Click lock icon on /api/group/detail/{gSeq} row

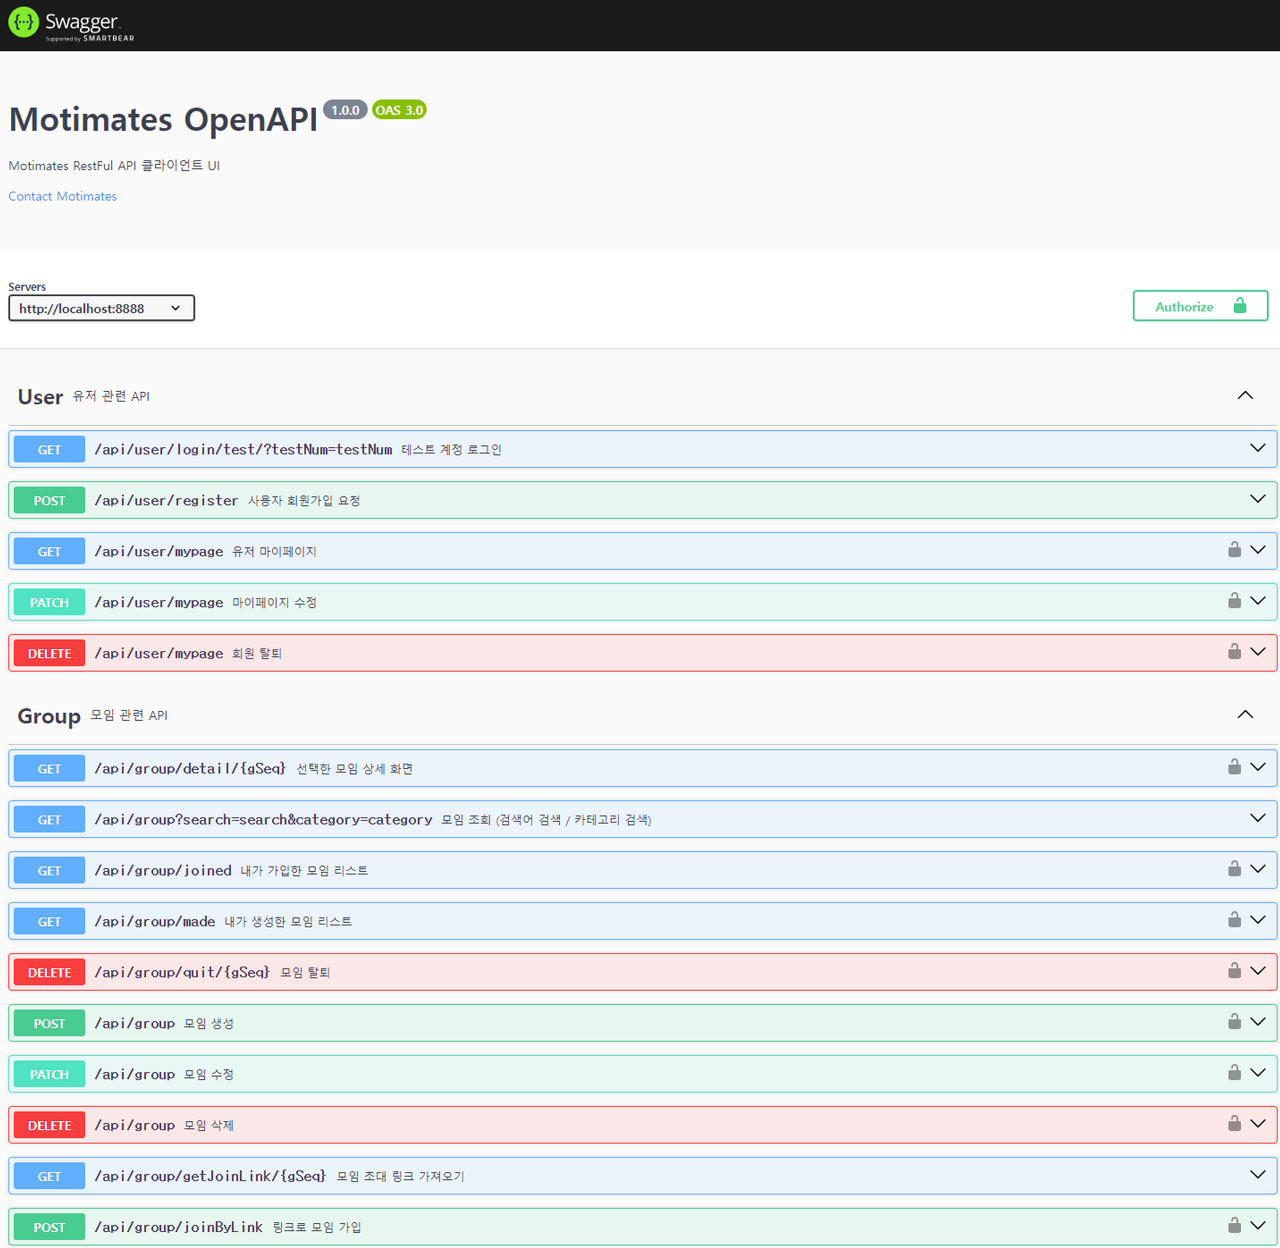pos(1234,767)
